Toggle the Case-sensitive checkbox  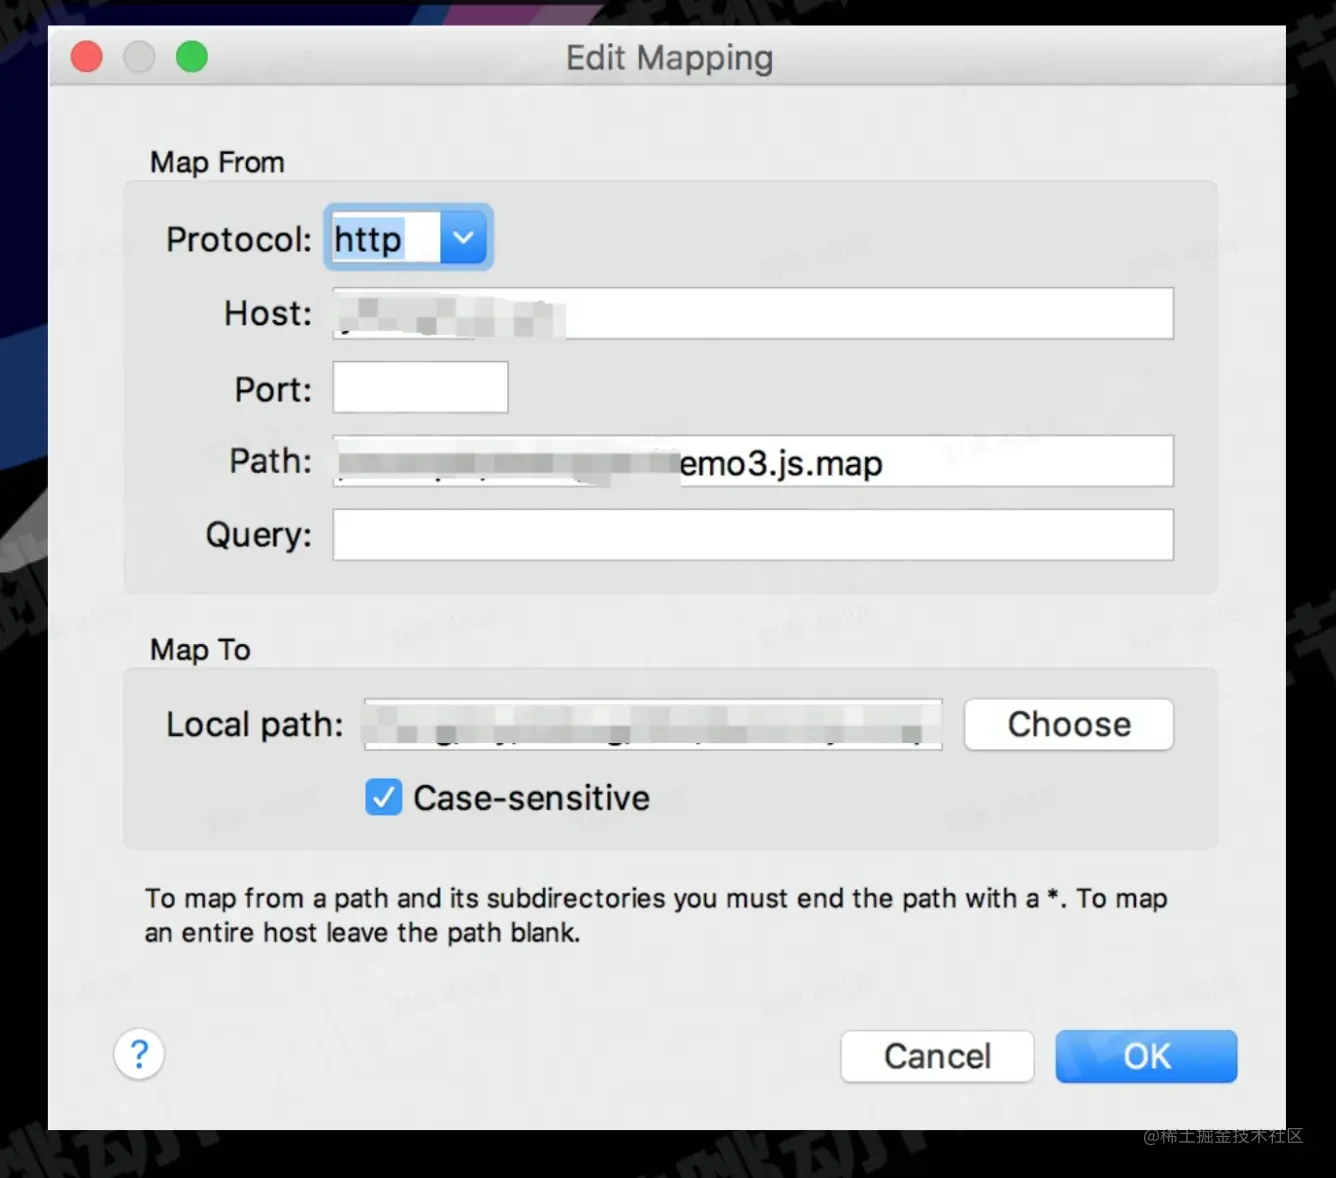click(x=383, y=798)
